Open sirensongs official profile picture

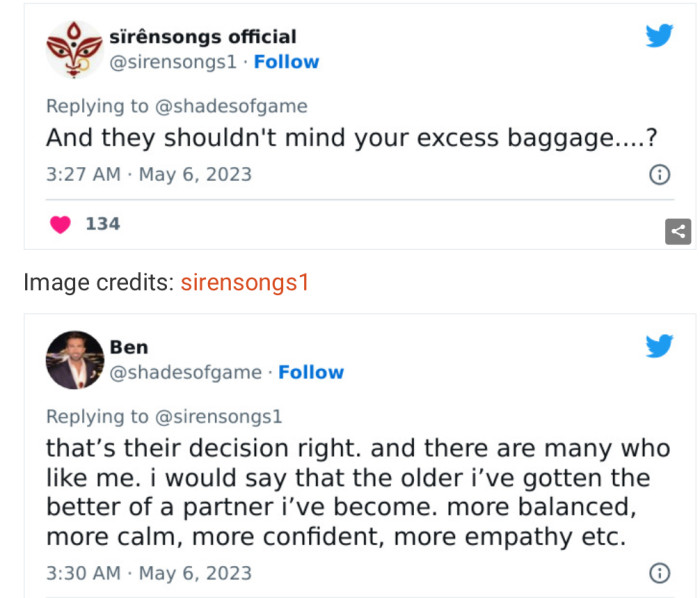point(75,49)
